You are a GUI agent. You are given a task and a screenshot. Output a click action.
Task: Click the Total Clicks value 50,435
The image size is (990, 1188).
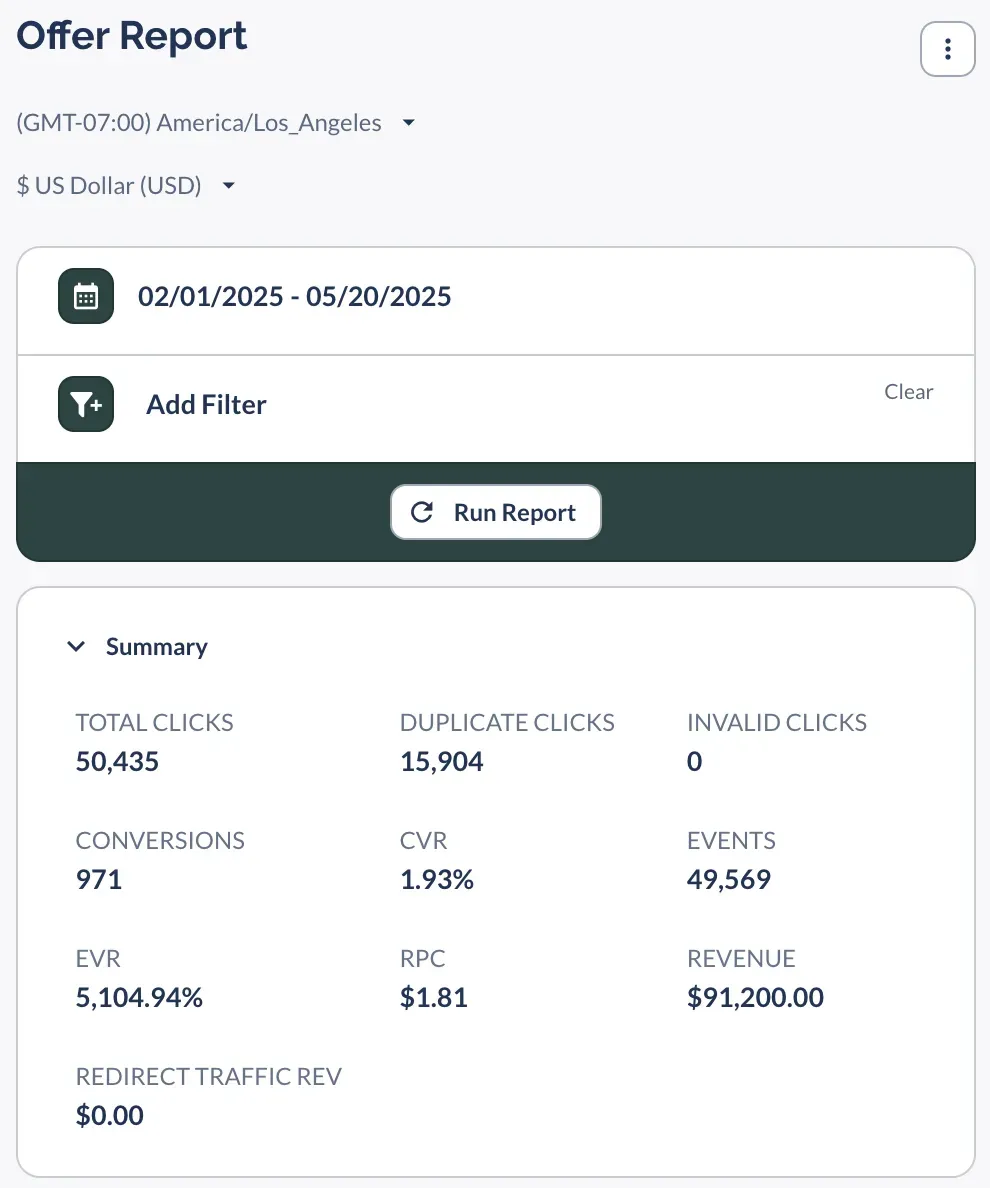point(117,762)
